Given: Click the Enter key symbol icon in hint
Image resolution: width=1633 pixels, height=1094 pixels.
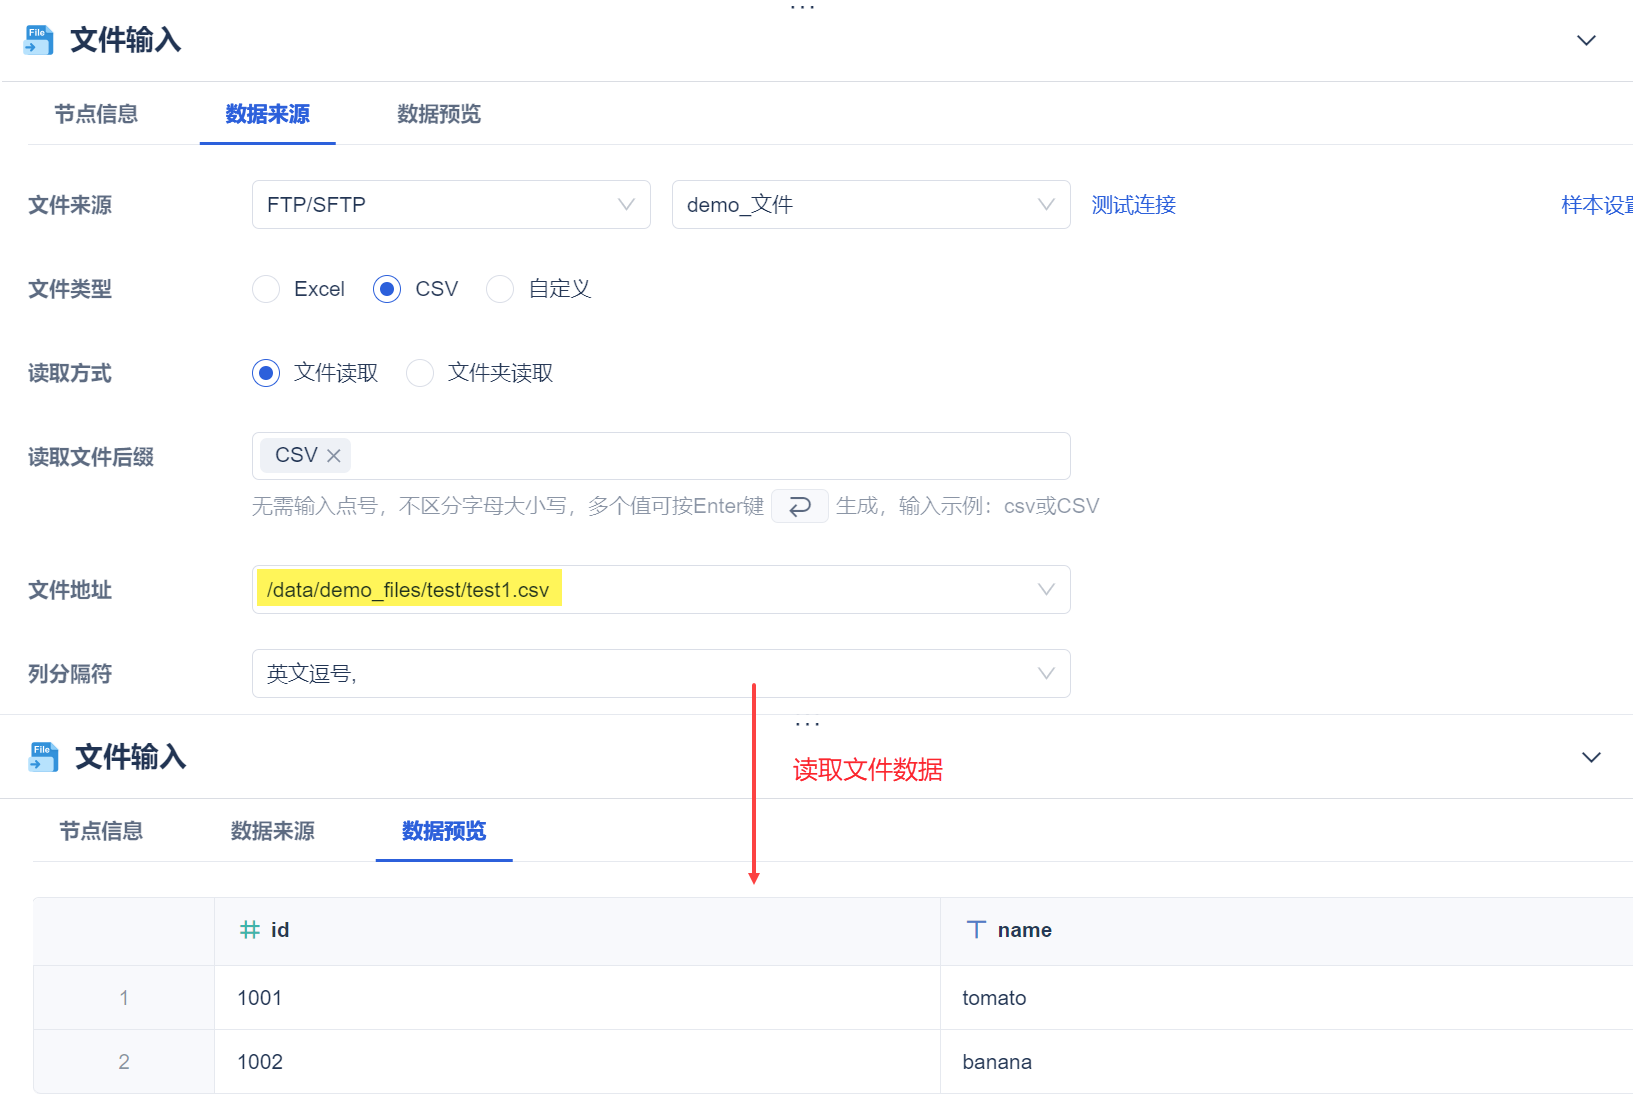Looking at the screenshot, I should click(x=799, y=506).
